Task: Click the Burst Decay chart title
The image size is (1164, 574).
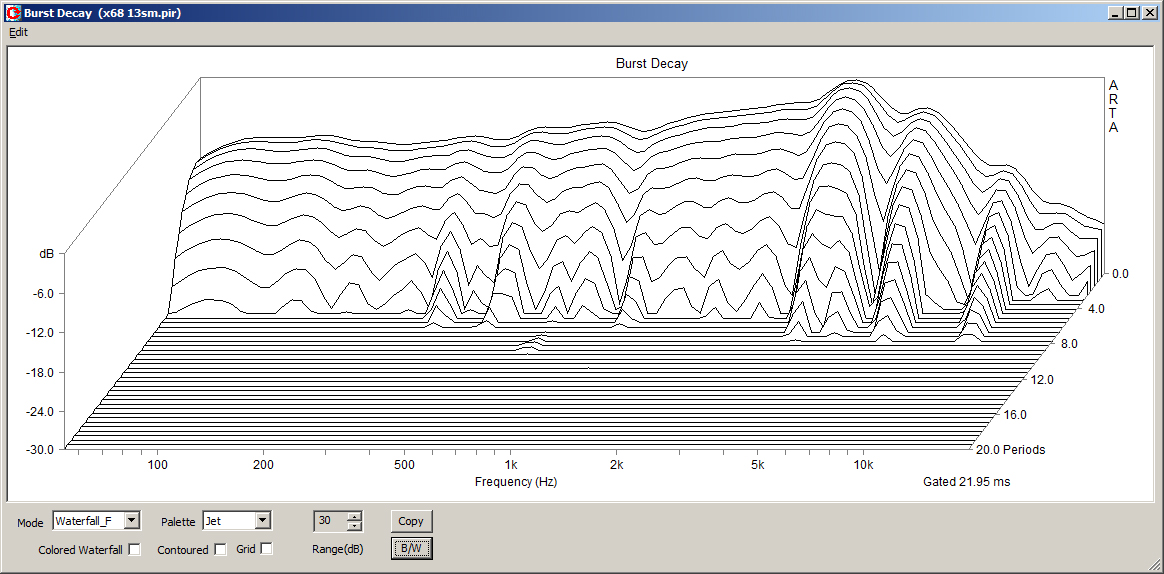Action: 651,64
